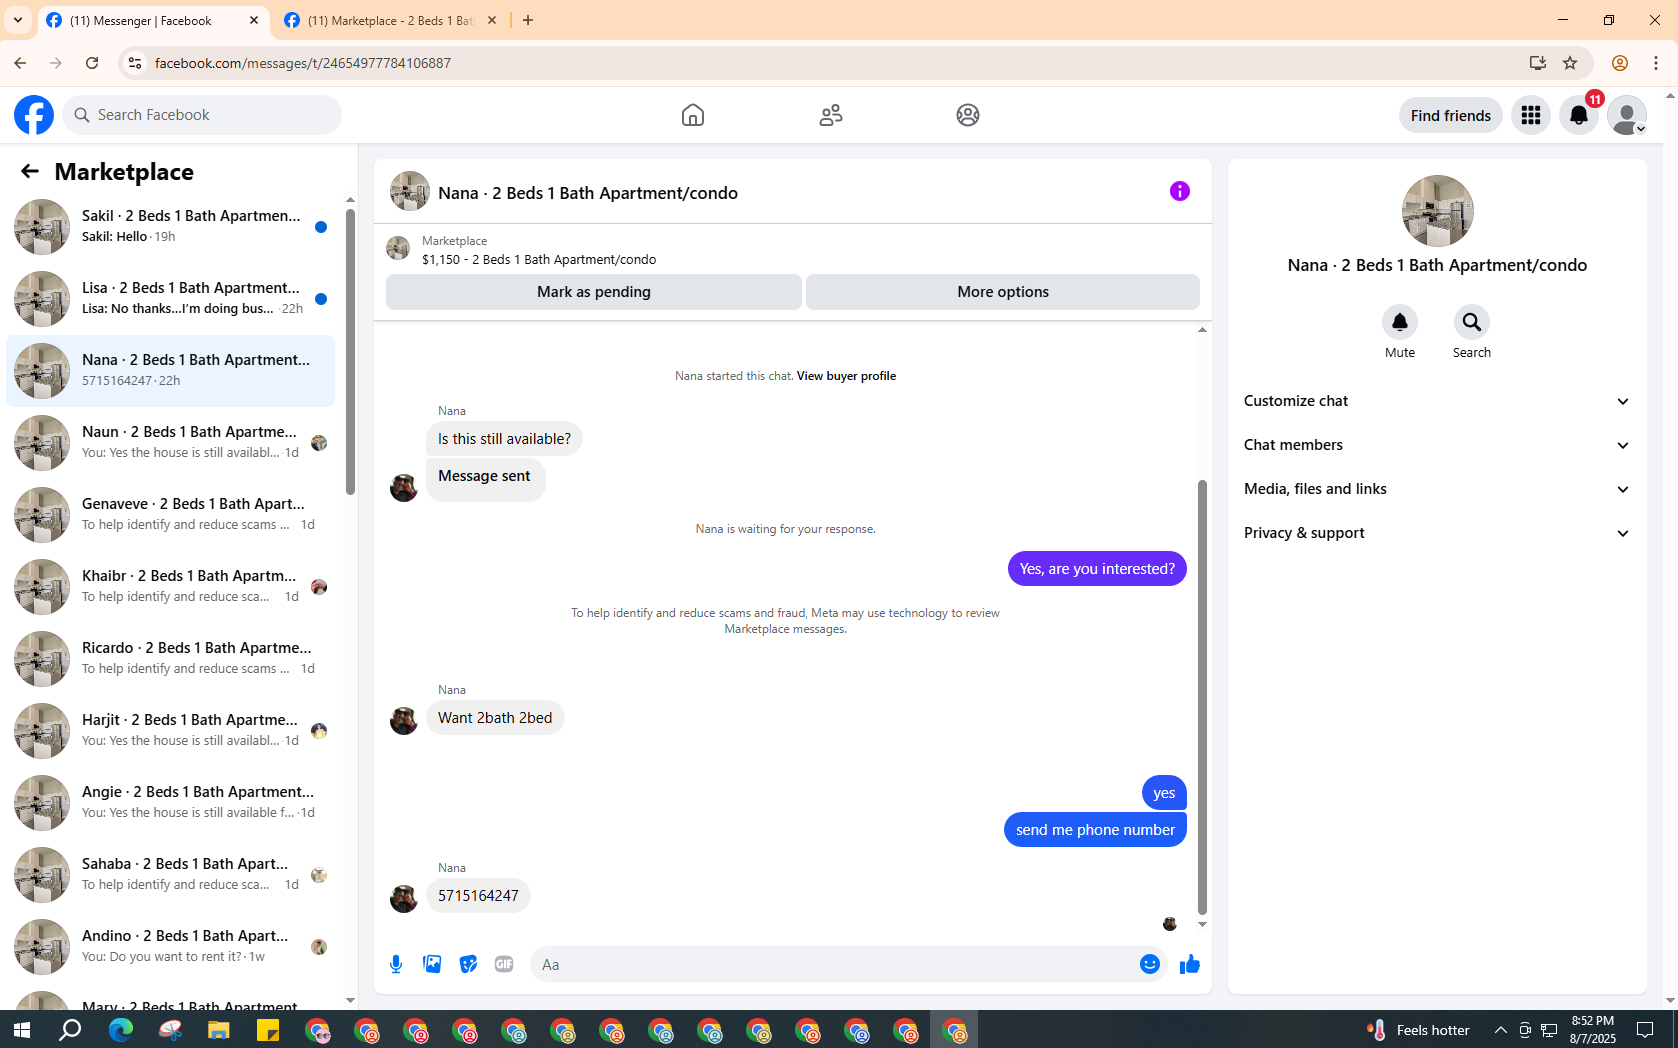The image size is (1678, 1048).
Task: Open the View buyer profile link
Action: [846, 376]
